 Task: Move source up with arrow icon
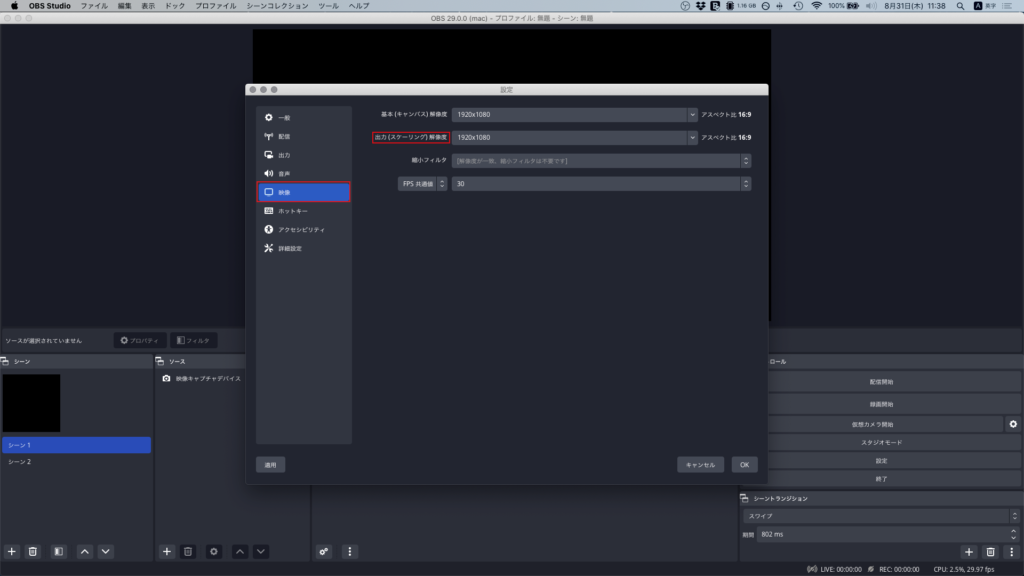tap(240, 551)
